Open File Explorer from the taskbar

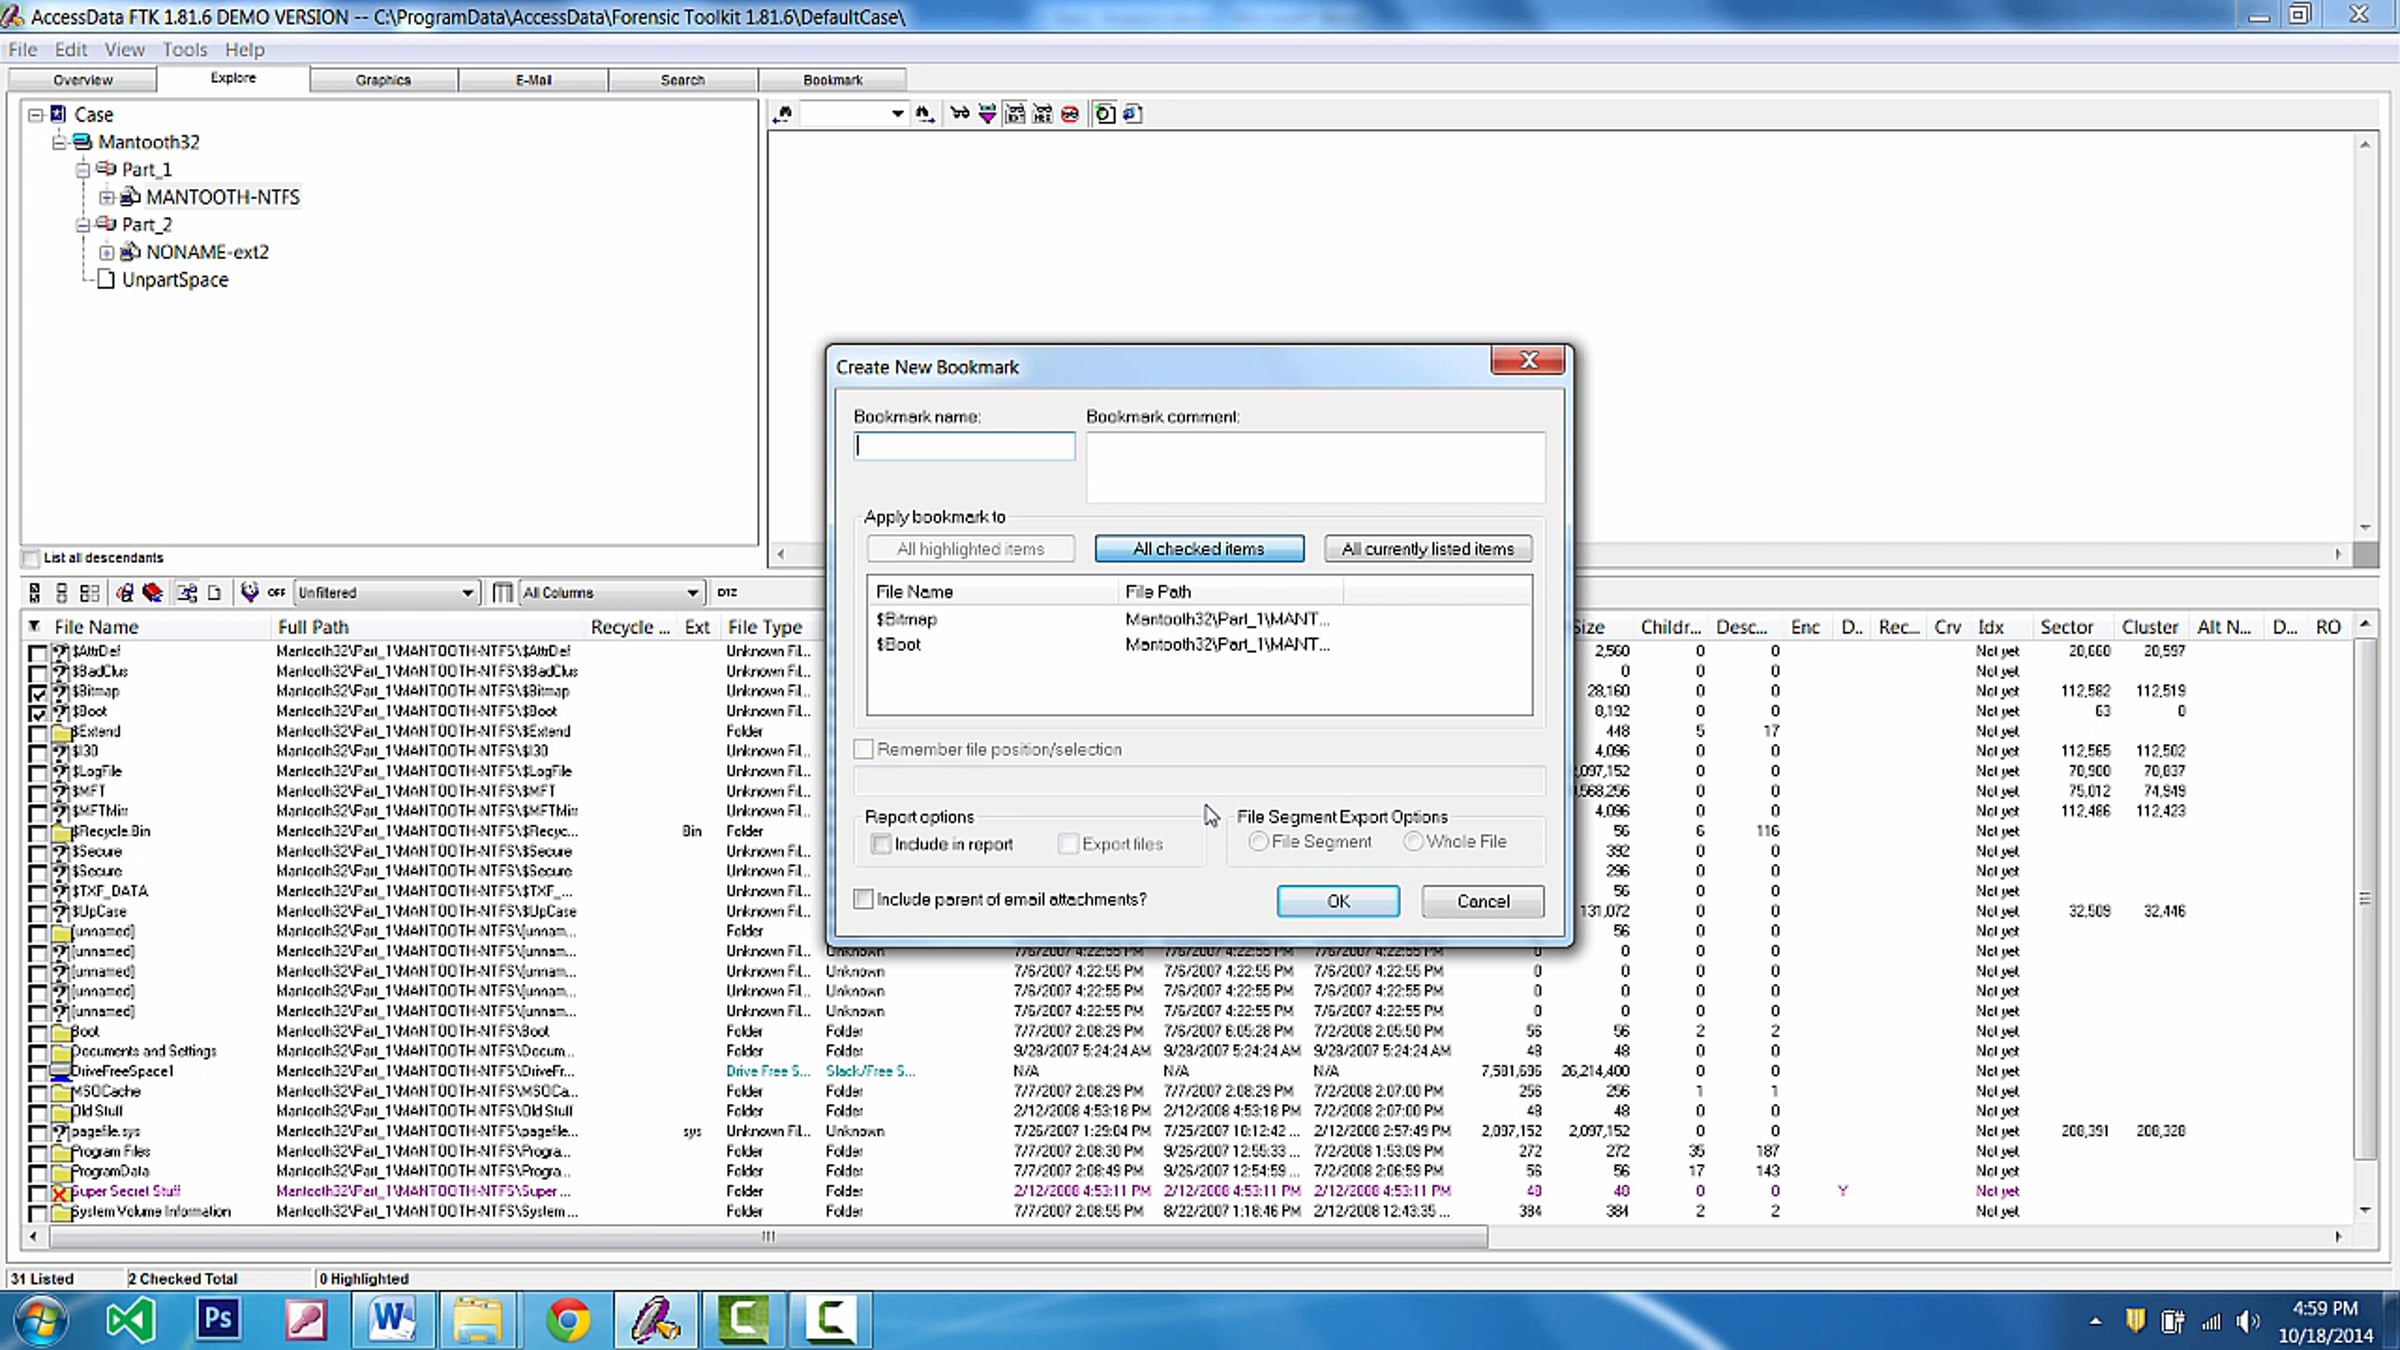478,1320
